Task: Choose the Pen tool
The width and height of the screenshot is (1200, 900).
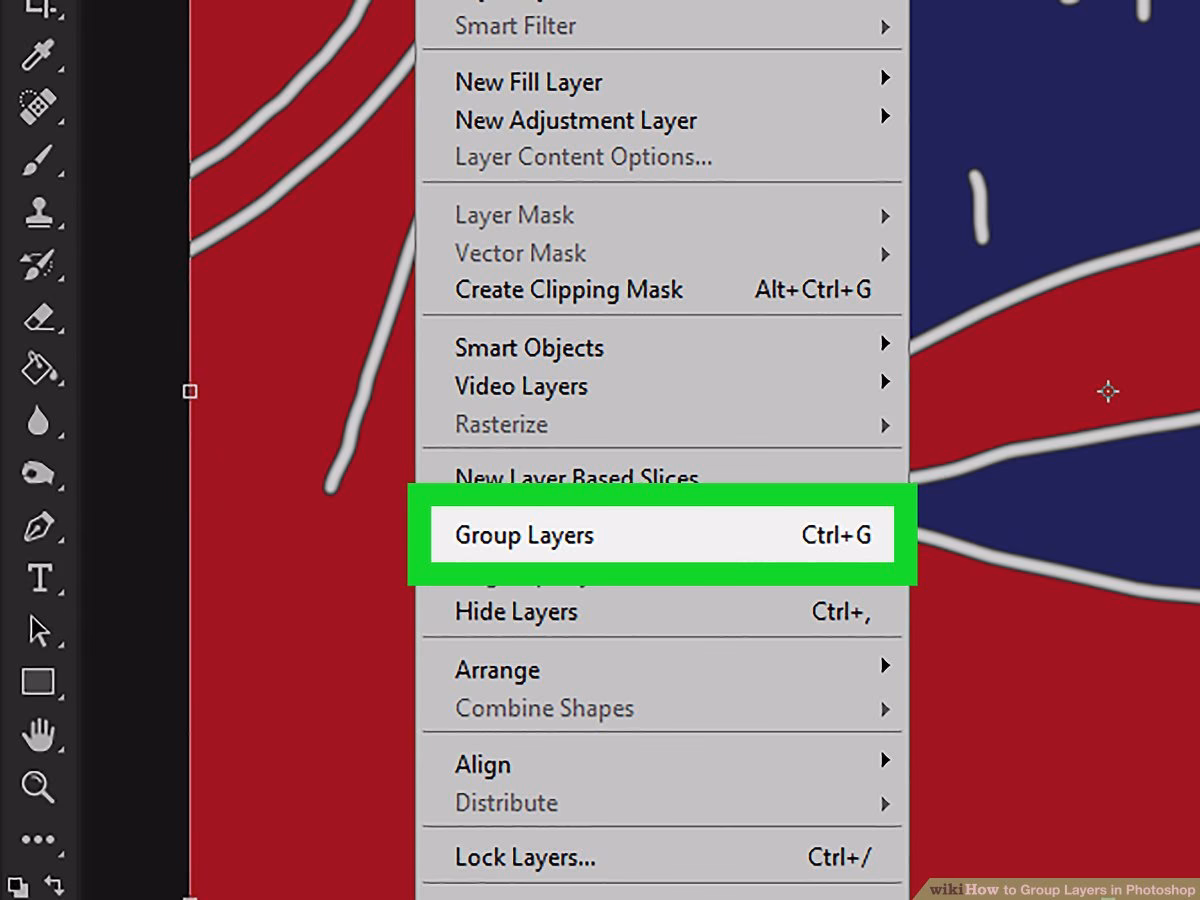Action: coord(40,527)
